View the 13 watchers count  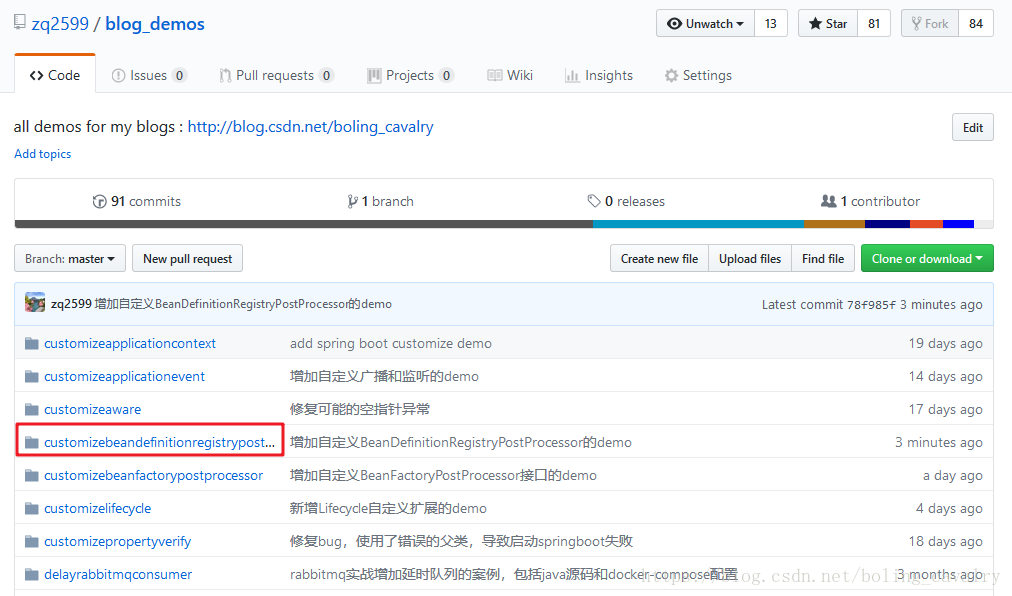[x=771, y=24]
